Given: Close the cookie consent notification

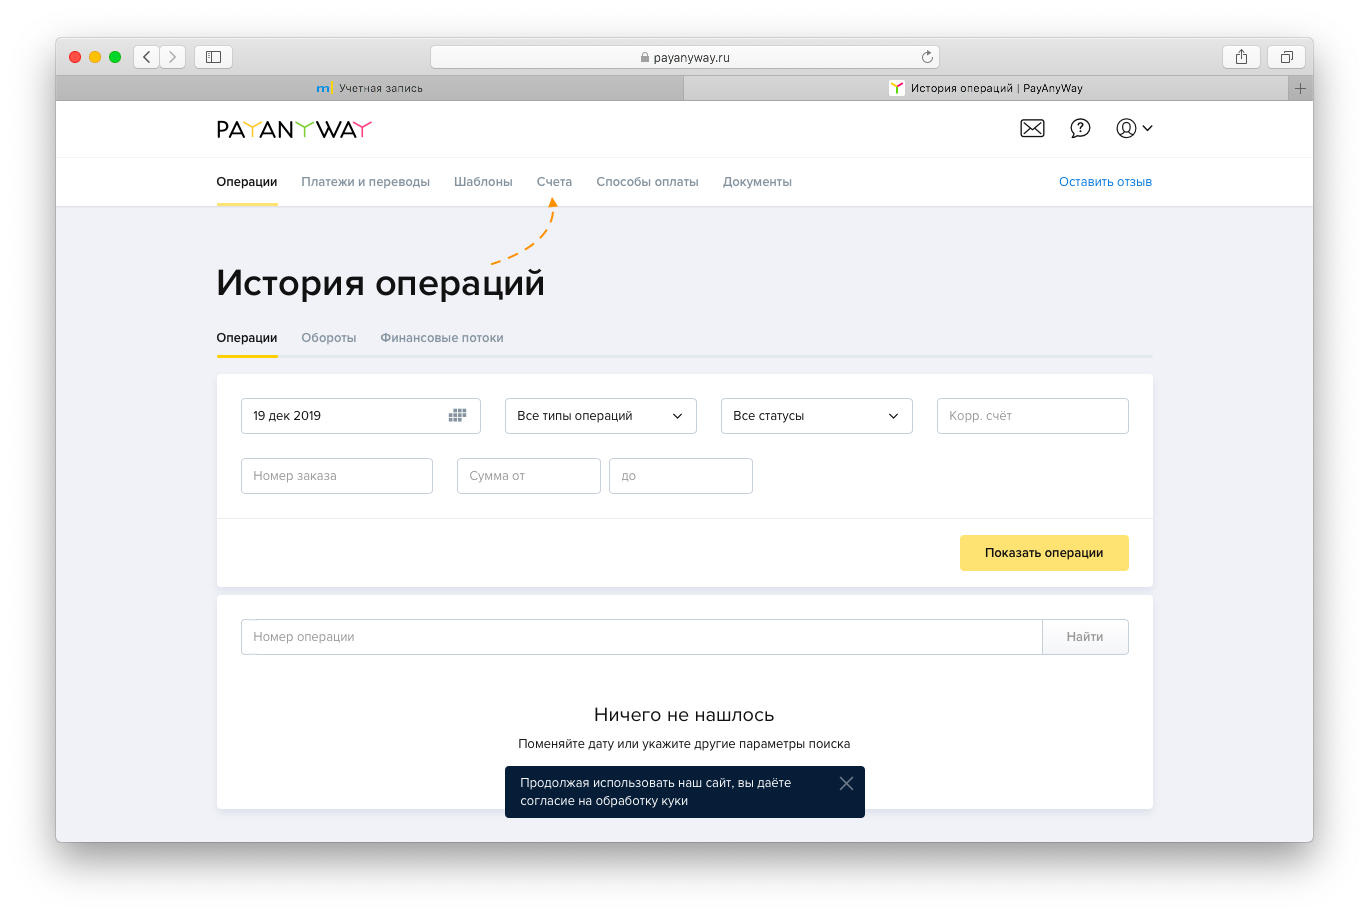Looking at the screenshot, I should pyautogui.click(x=846, y=783).
